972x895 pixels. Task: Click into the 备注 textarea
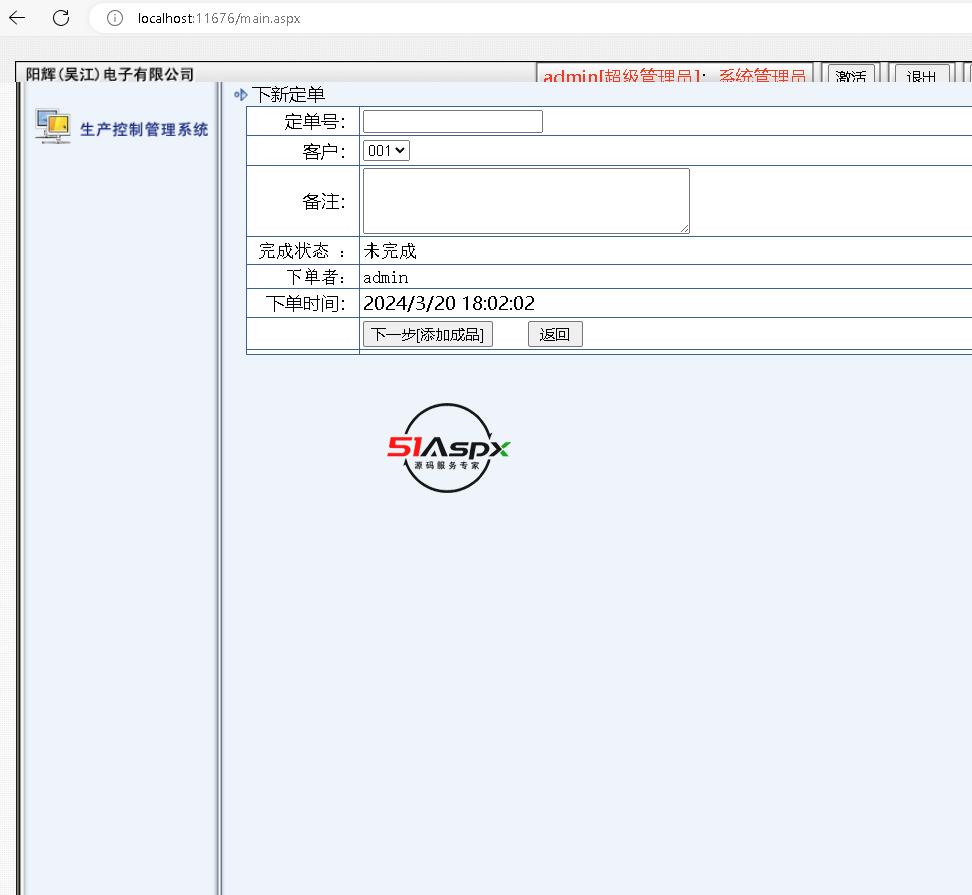coord(526,201)
